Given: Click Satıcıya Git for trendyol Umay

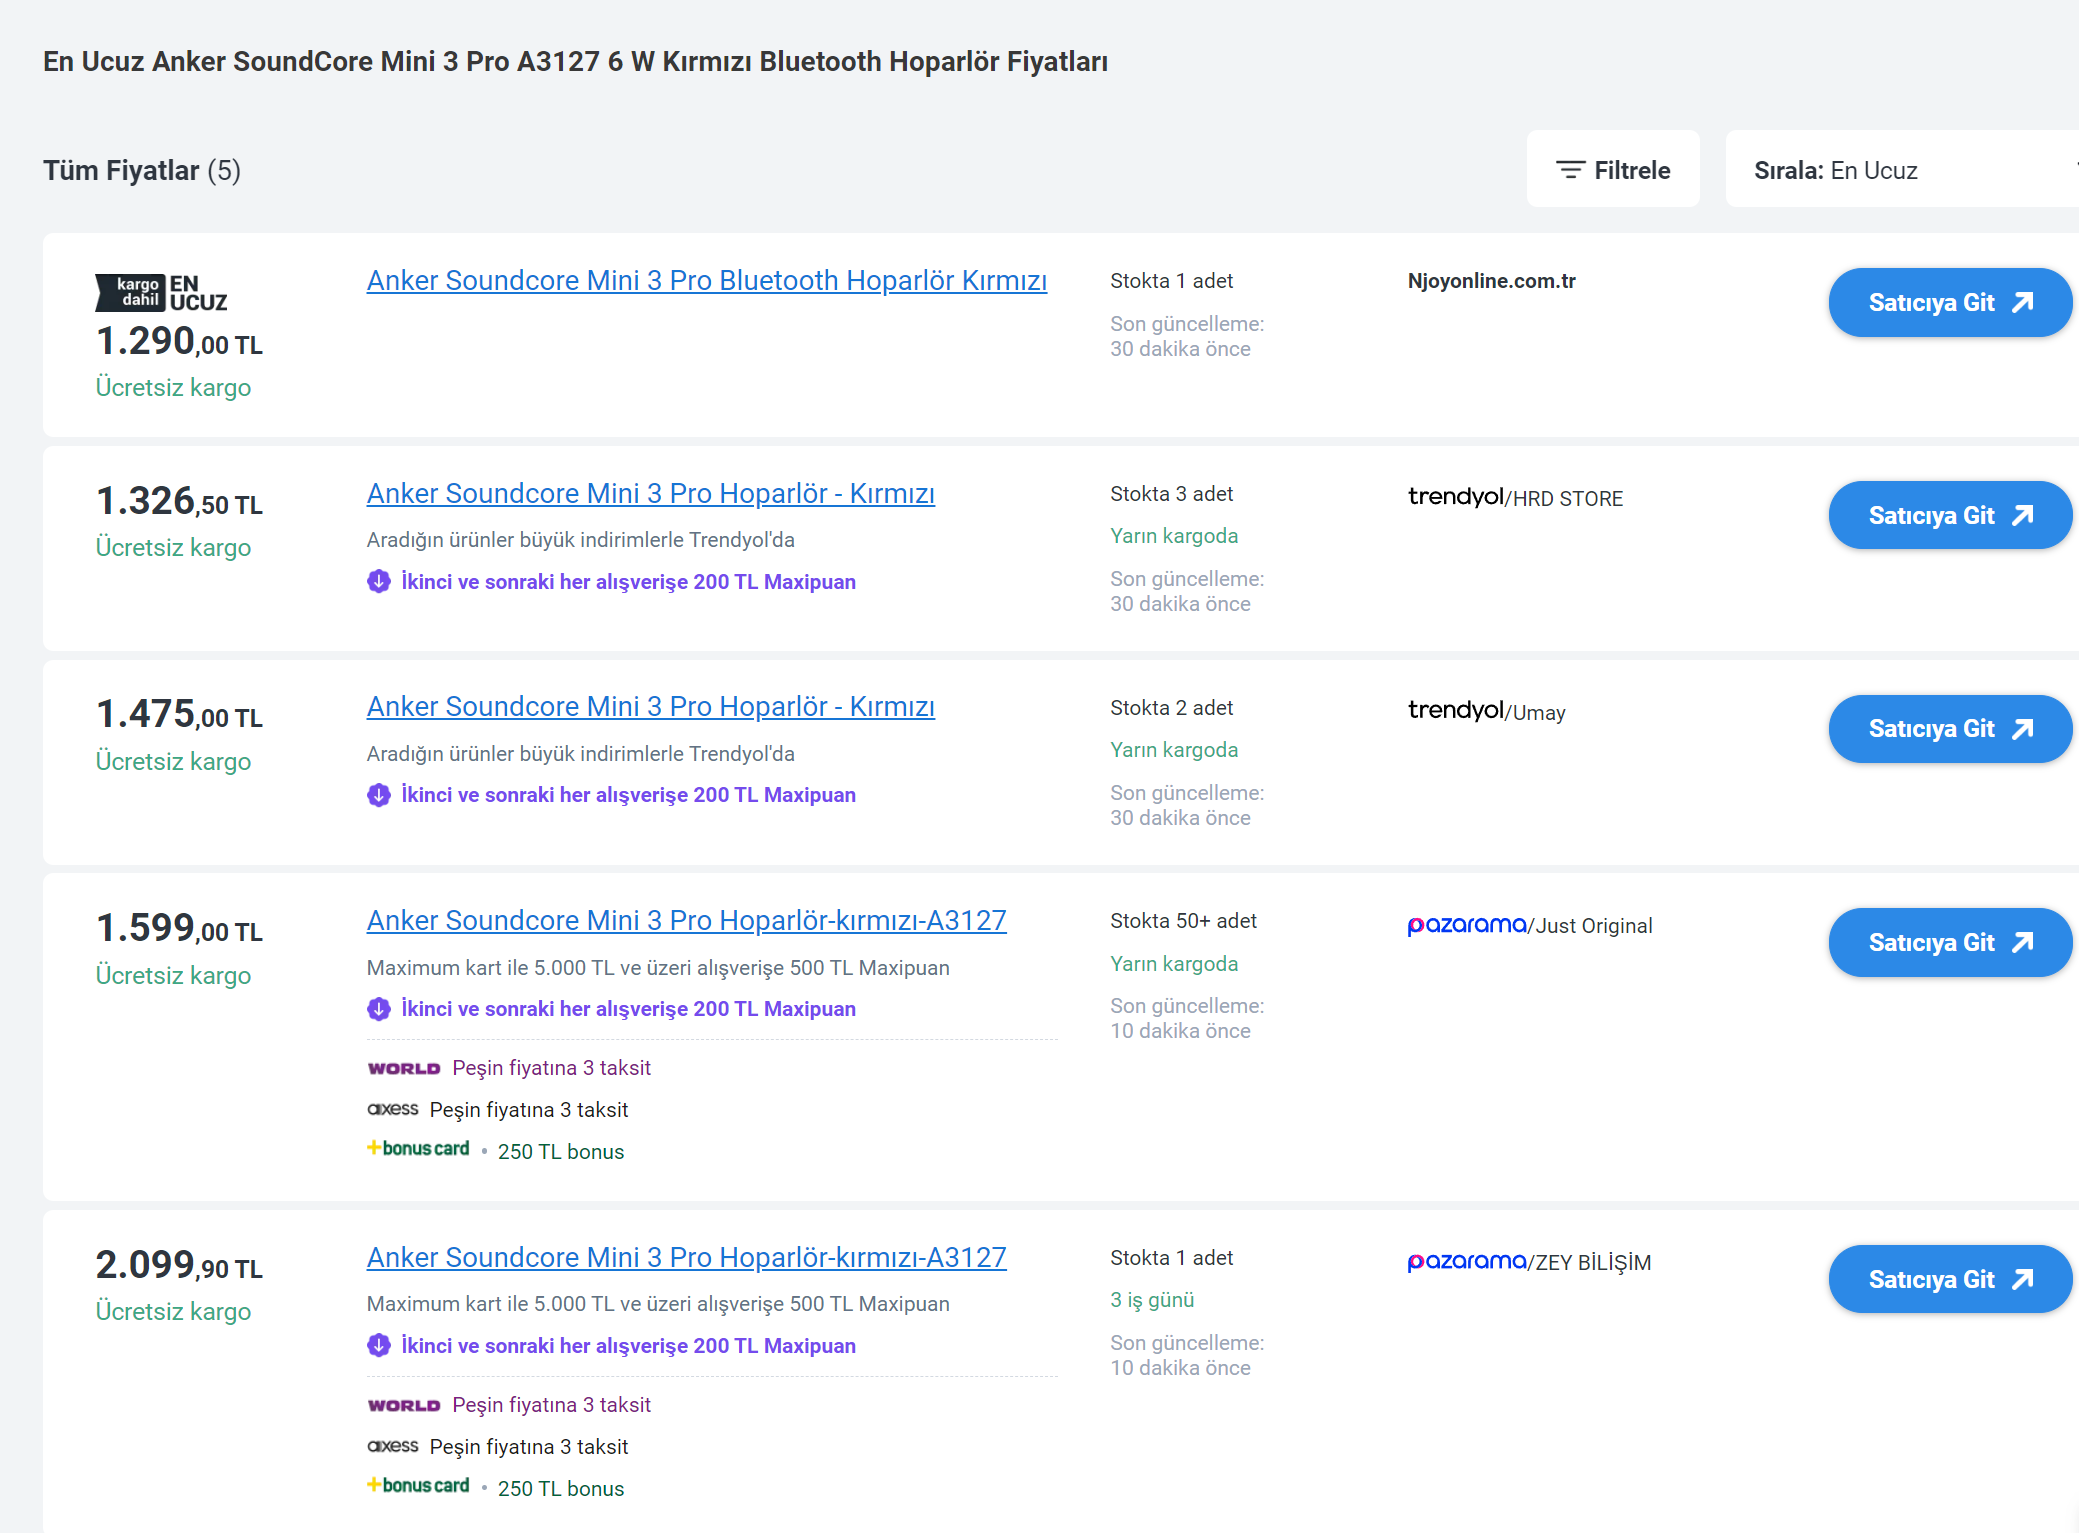Looking at the screenshot, I should (1950, 729).
